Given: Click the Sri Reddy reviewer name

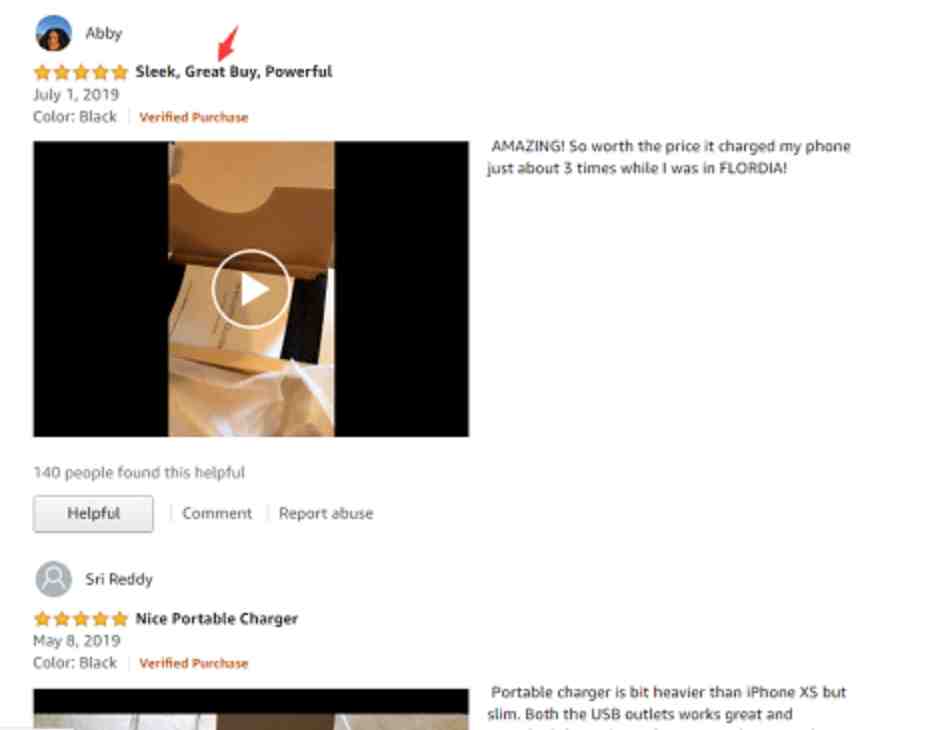Looking at the screenshot, I should 119,579.
